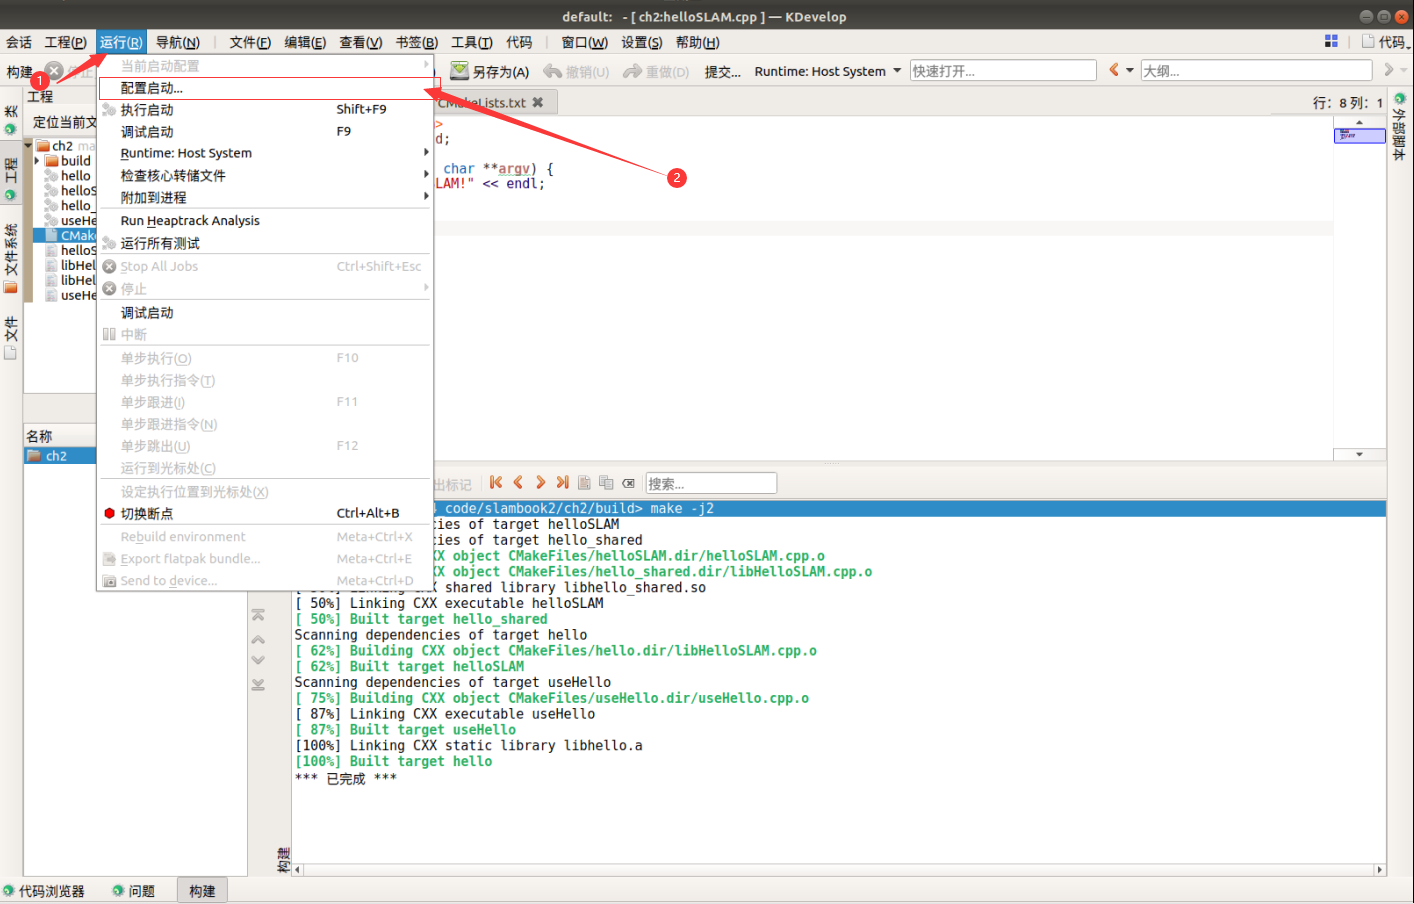The width and height of the screenshot is (1414, 904).
Task: Click the scroll-to-top double arrow in output
Action: [x=258, y=615]
